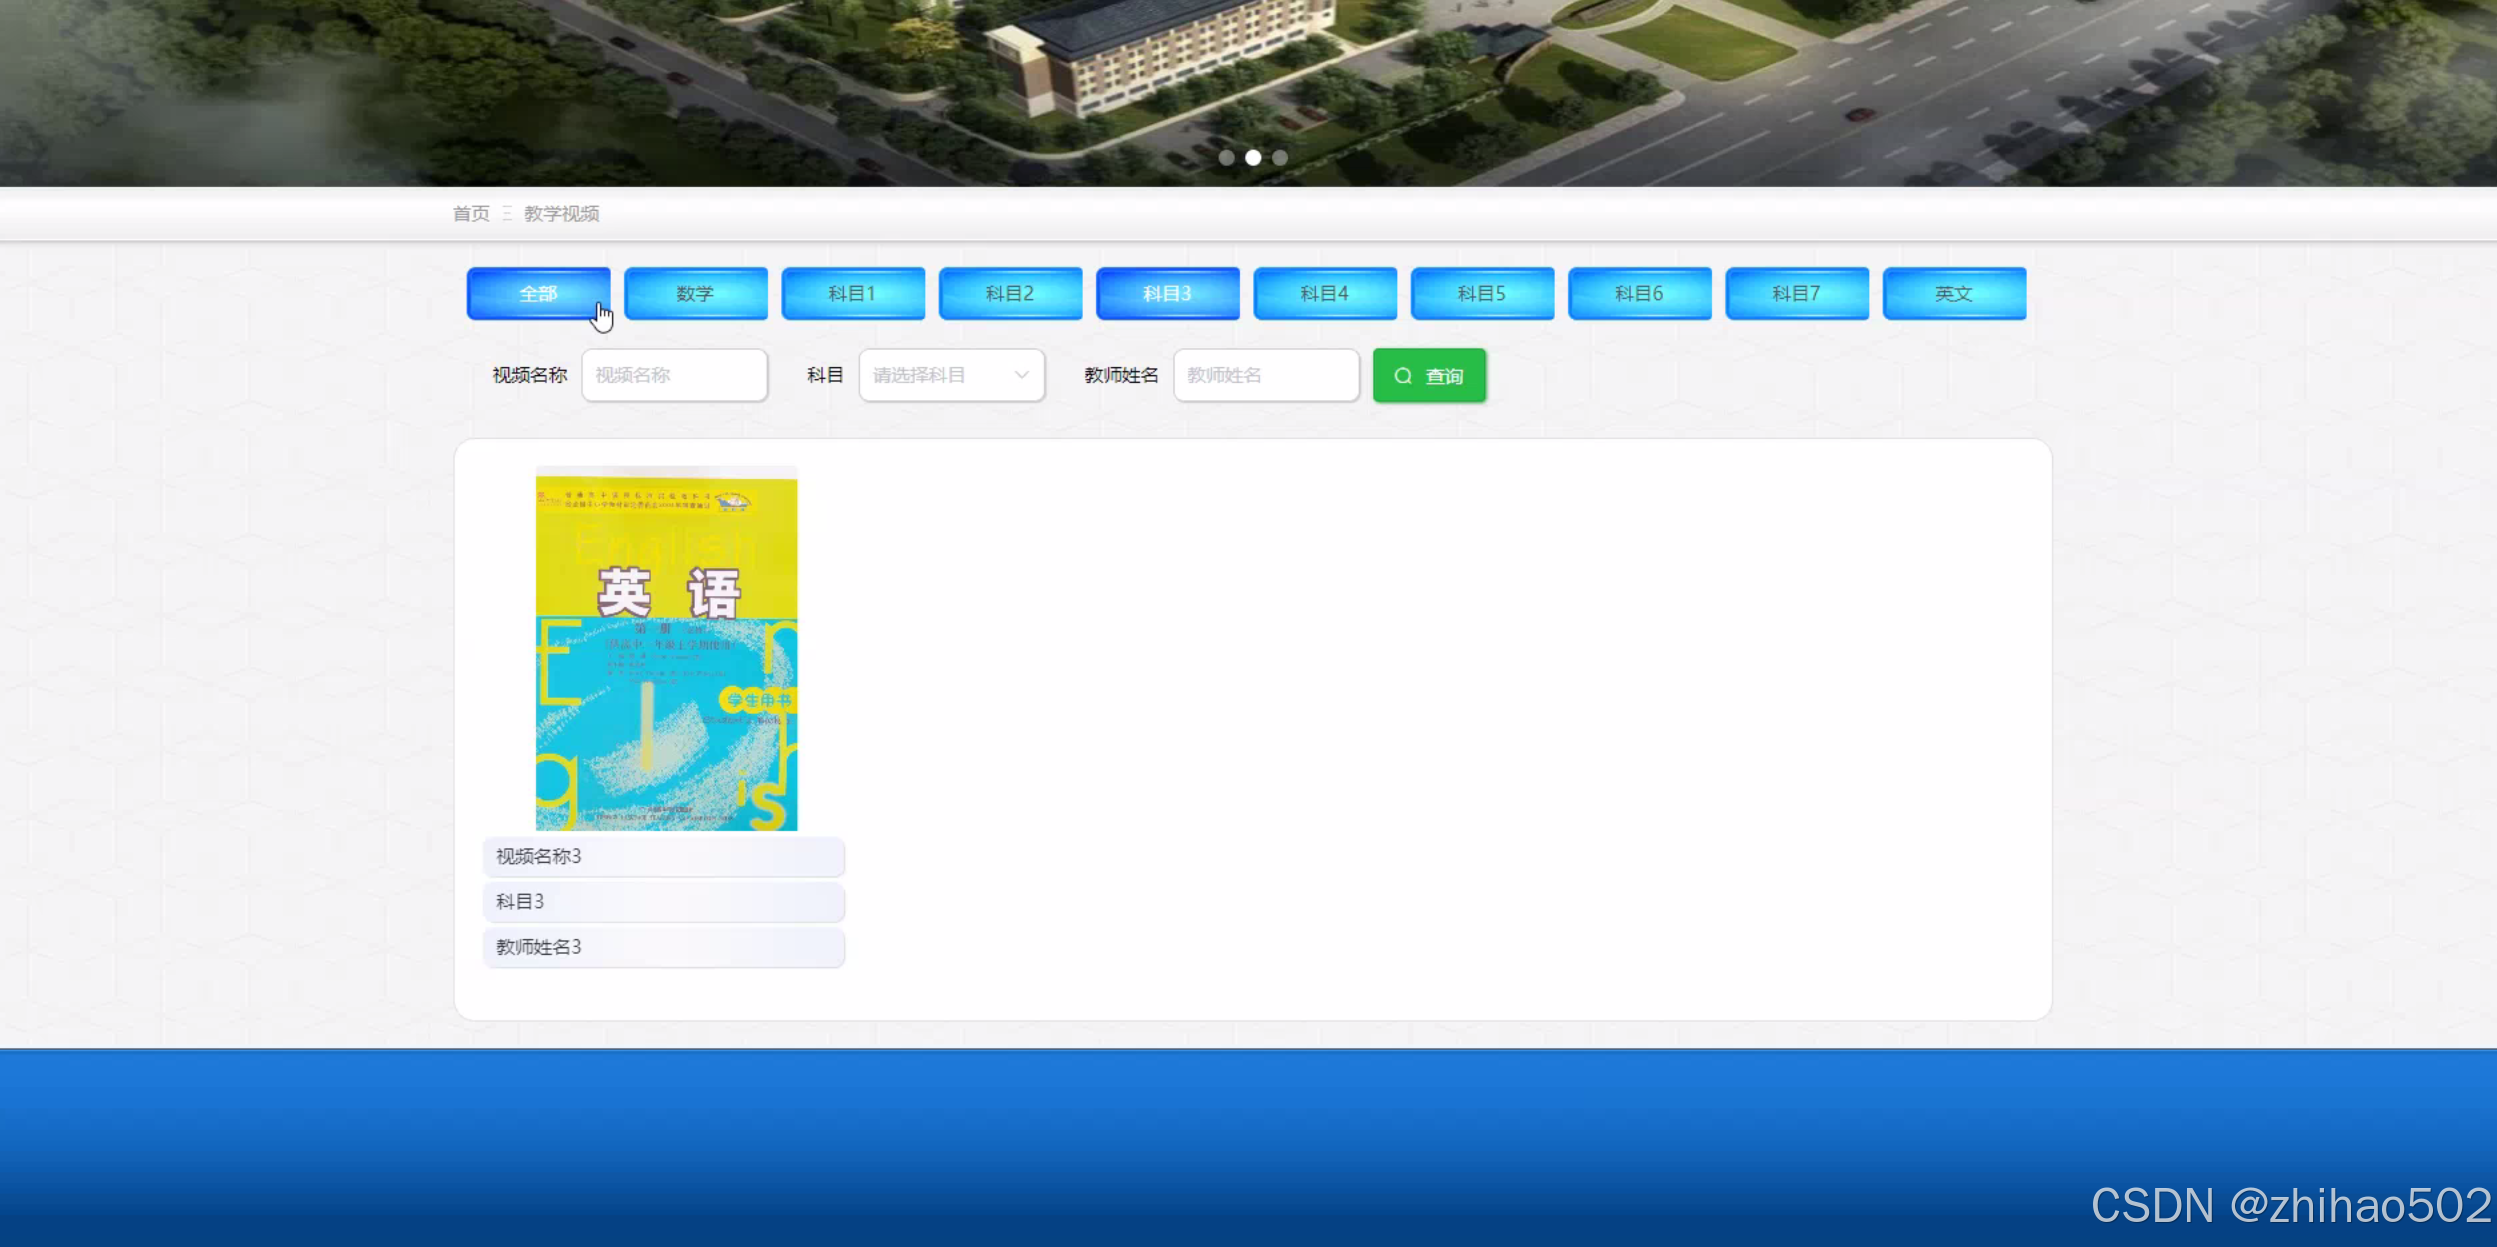The height and width of the screenshot is (1247, 2497).
Task: Click the dropdown chevron arrow for 科目
Action: 1021,375
